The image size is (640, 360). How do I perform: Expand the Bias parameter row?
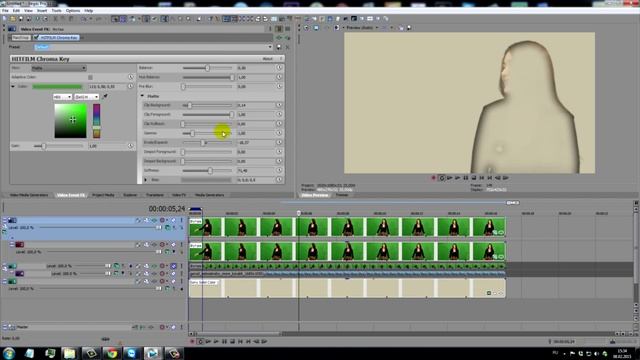point(146,180)
